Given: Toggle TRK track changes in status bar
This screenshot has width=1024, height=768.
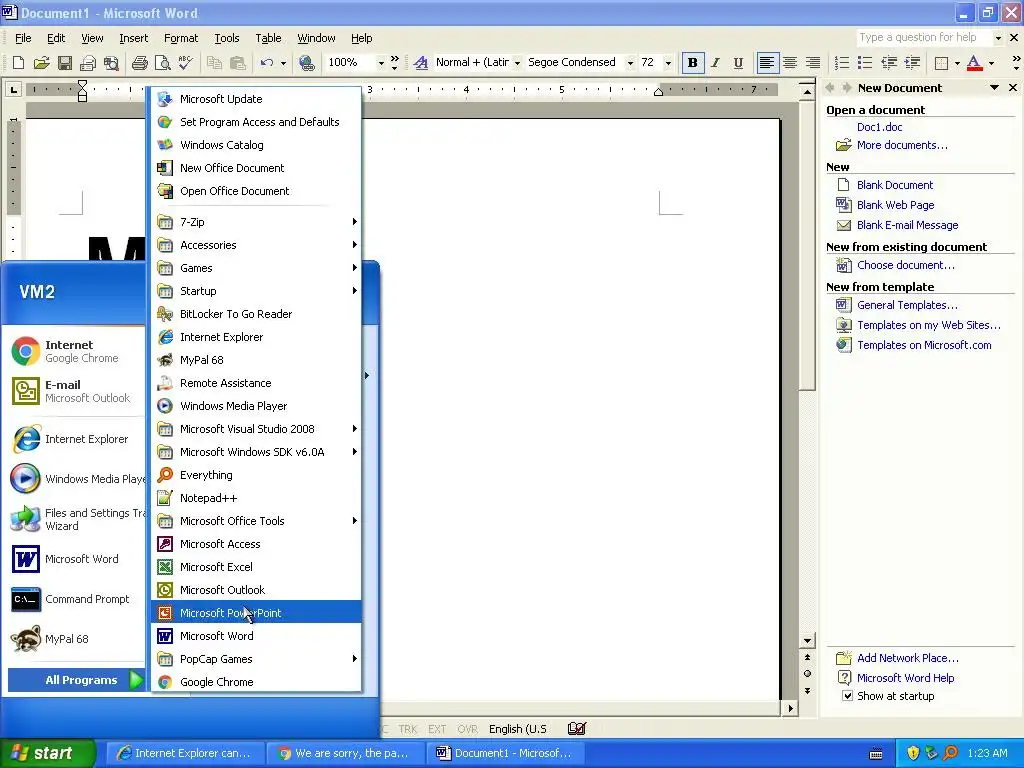Looking at the screenshot, I should [x=408, y=729].
